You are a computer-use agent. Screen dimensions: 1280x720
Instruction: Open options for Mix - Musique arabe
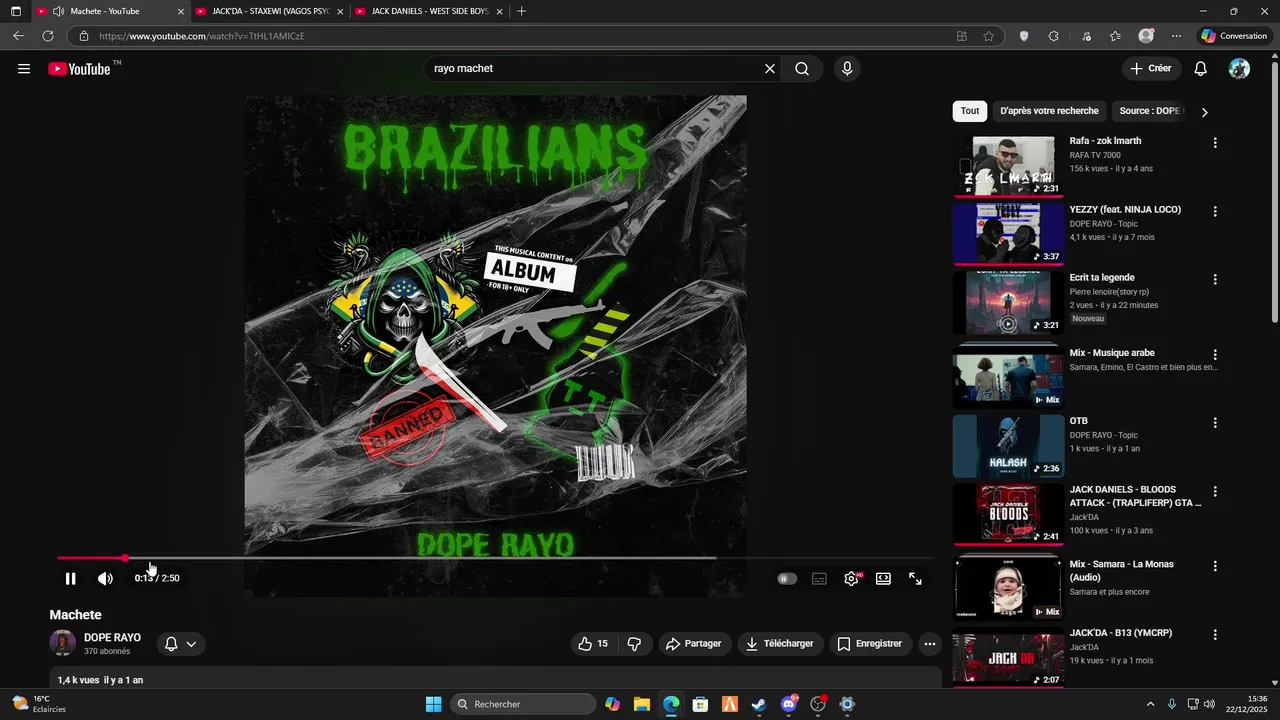pos(1215,355)
